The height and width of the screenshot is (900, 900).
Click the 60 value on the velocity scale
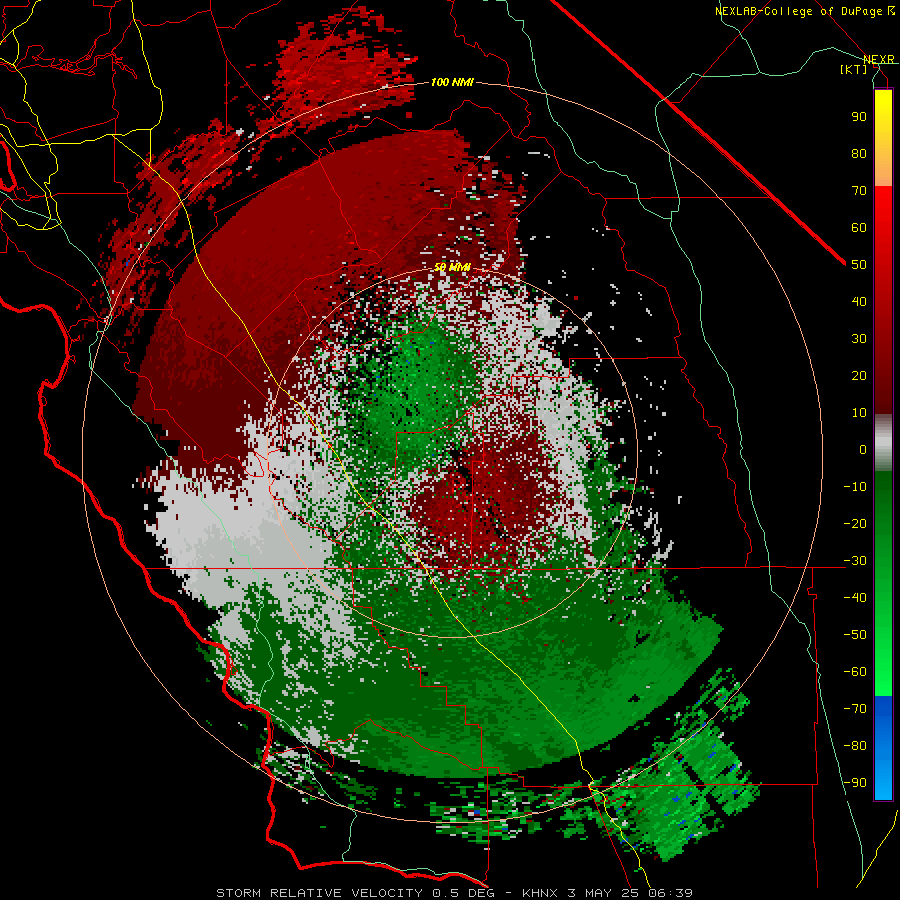tap(859, 227)
